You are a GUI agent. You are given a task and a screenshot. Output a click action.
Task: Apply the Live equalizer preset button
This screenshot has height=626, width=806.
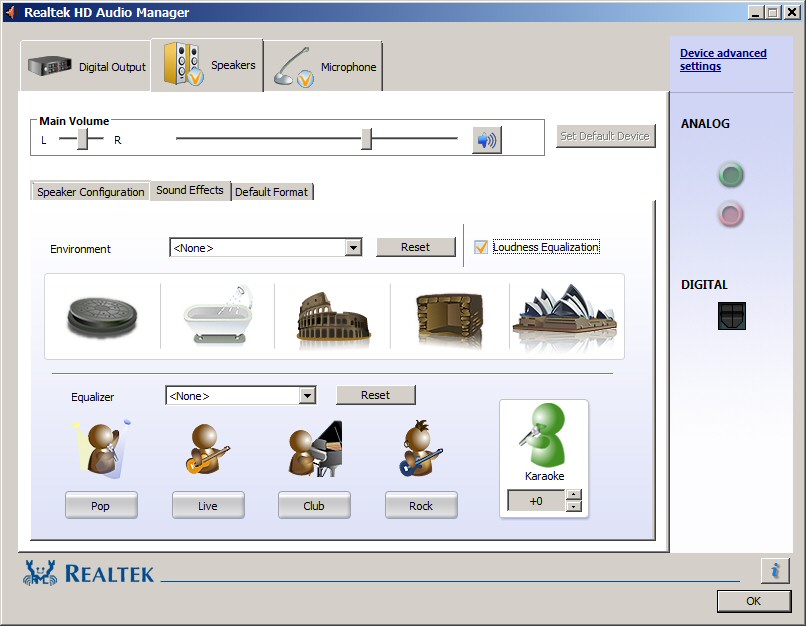click(x=208, y=505)
